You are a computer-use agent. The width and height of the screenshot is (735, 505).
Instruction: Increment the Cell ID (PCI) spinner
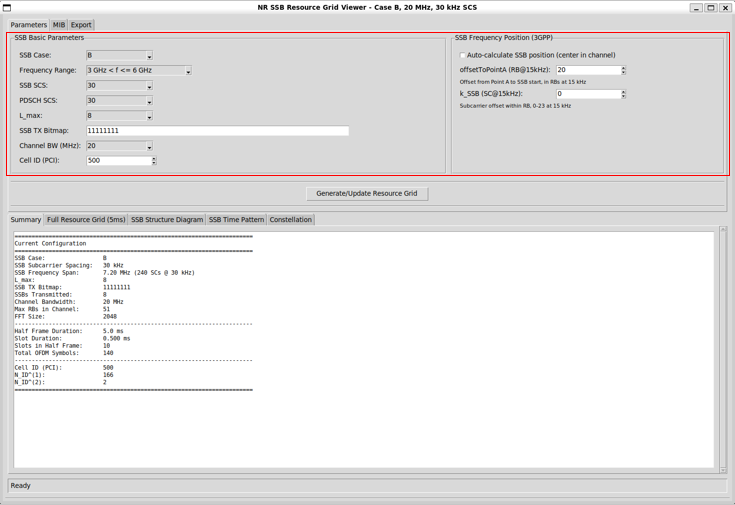point(154,158)
